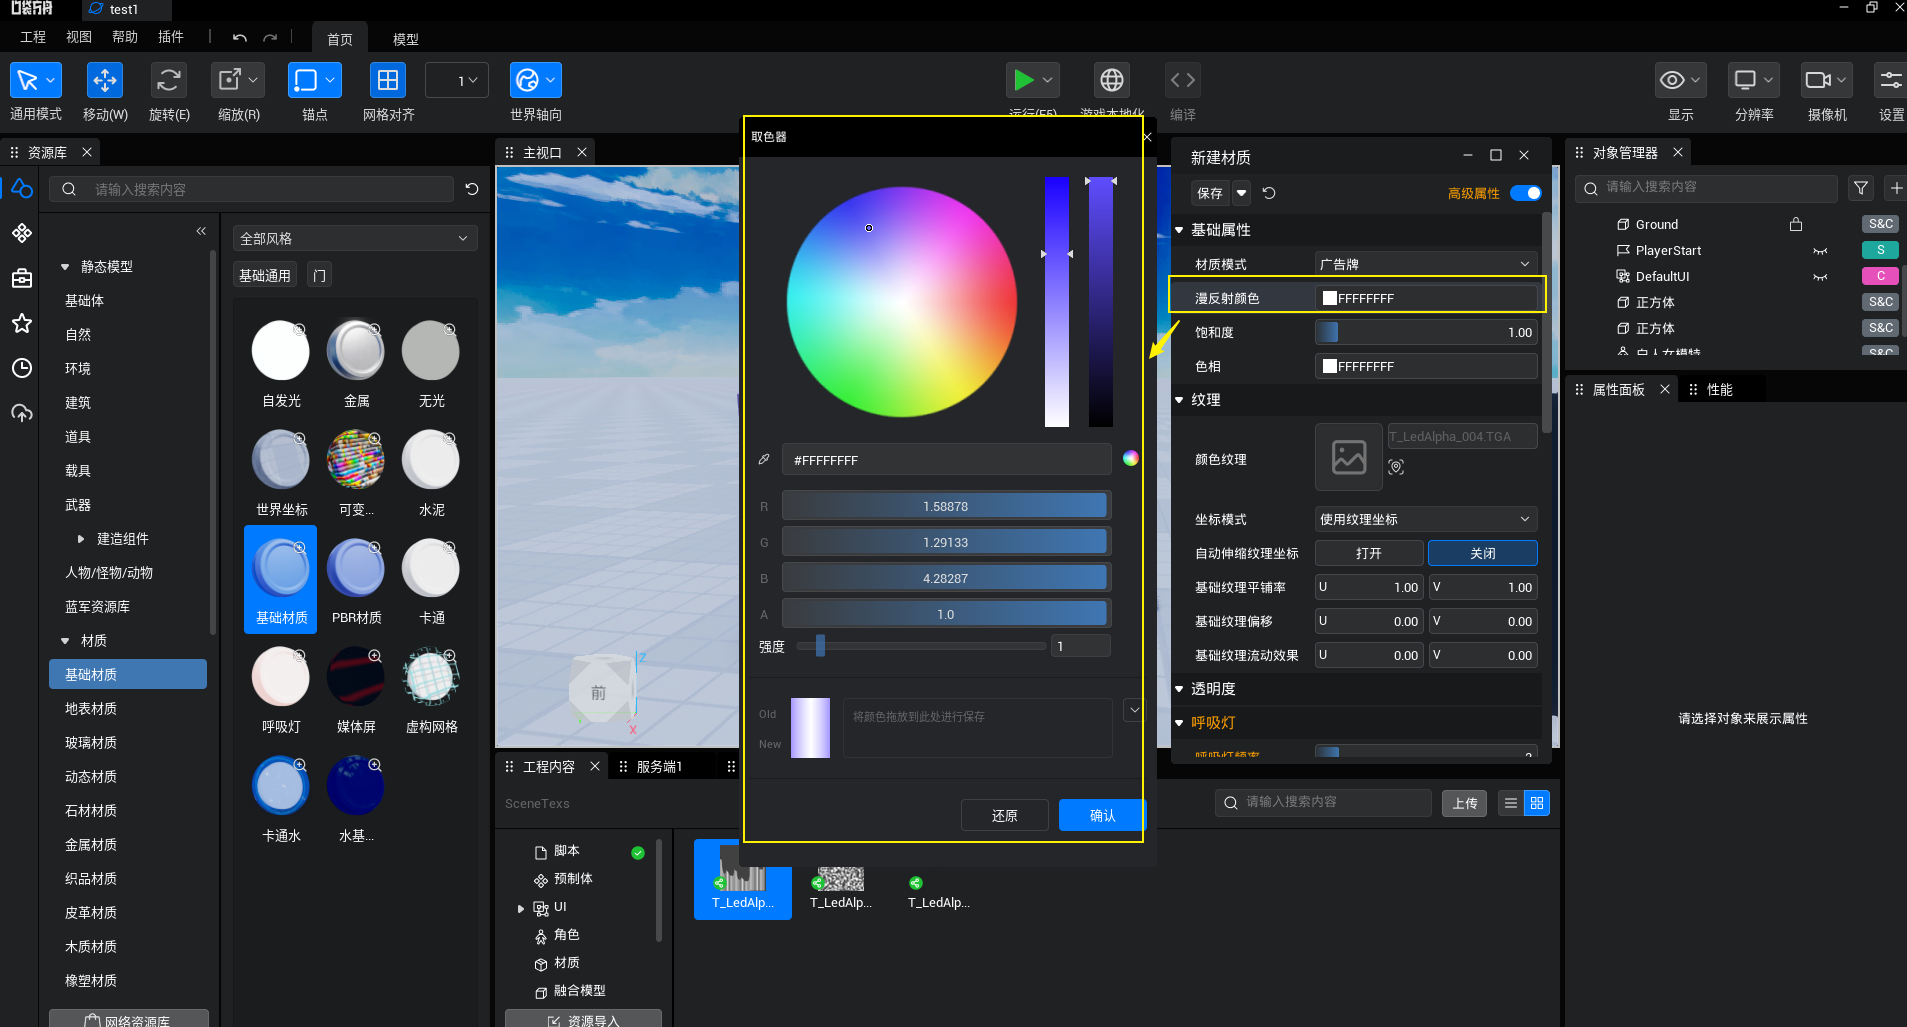1907x1027 pixels.
Task: Open the toolbox briefcase sidebar icon
Action: 22,278
